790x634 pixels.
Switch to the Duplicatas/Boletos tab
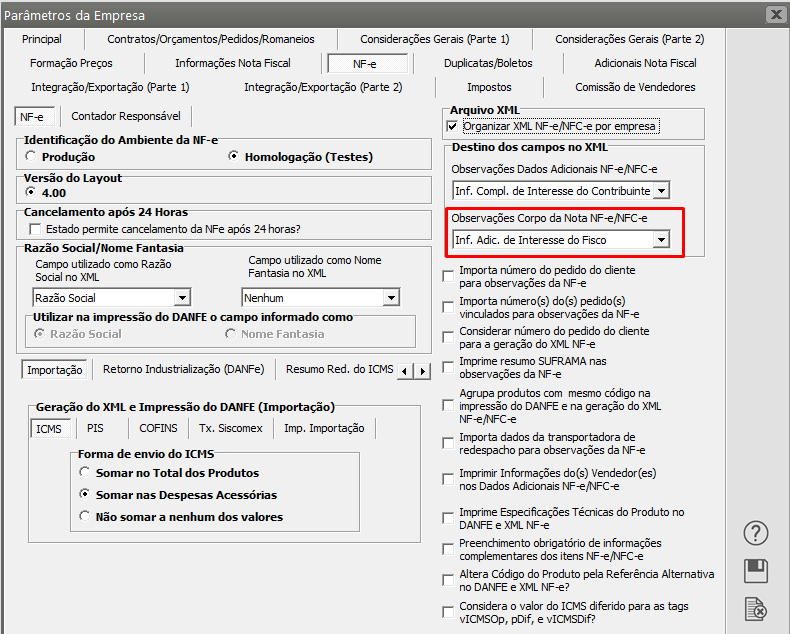tap(488, 63)
